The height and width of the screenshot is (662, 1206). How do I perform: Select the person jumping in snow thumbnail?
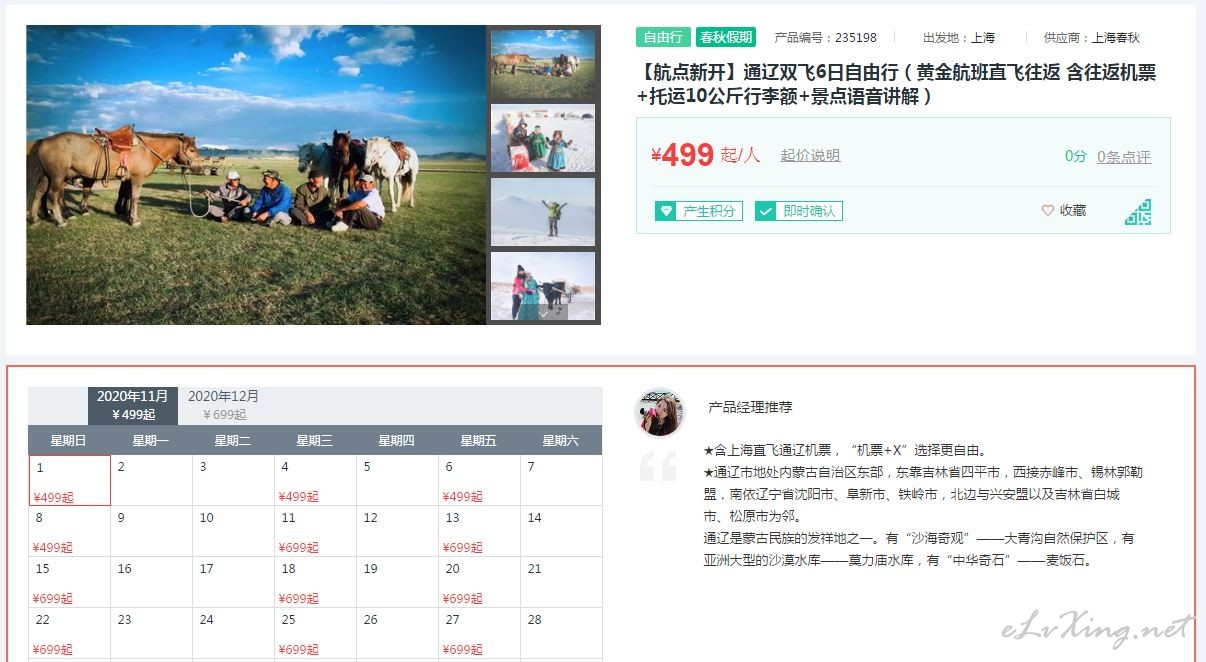(x=543, y=212)
